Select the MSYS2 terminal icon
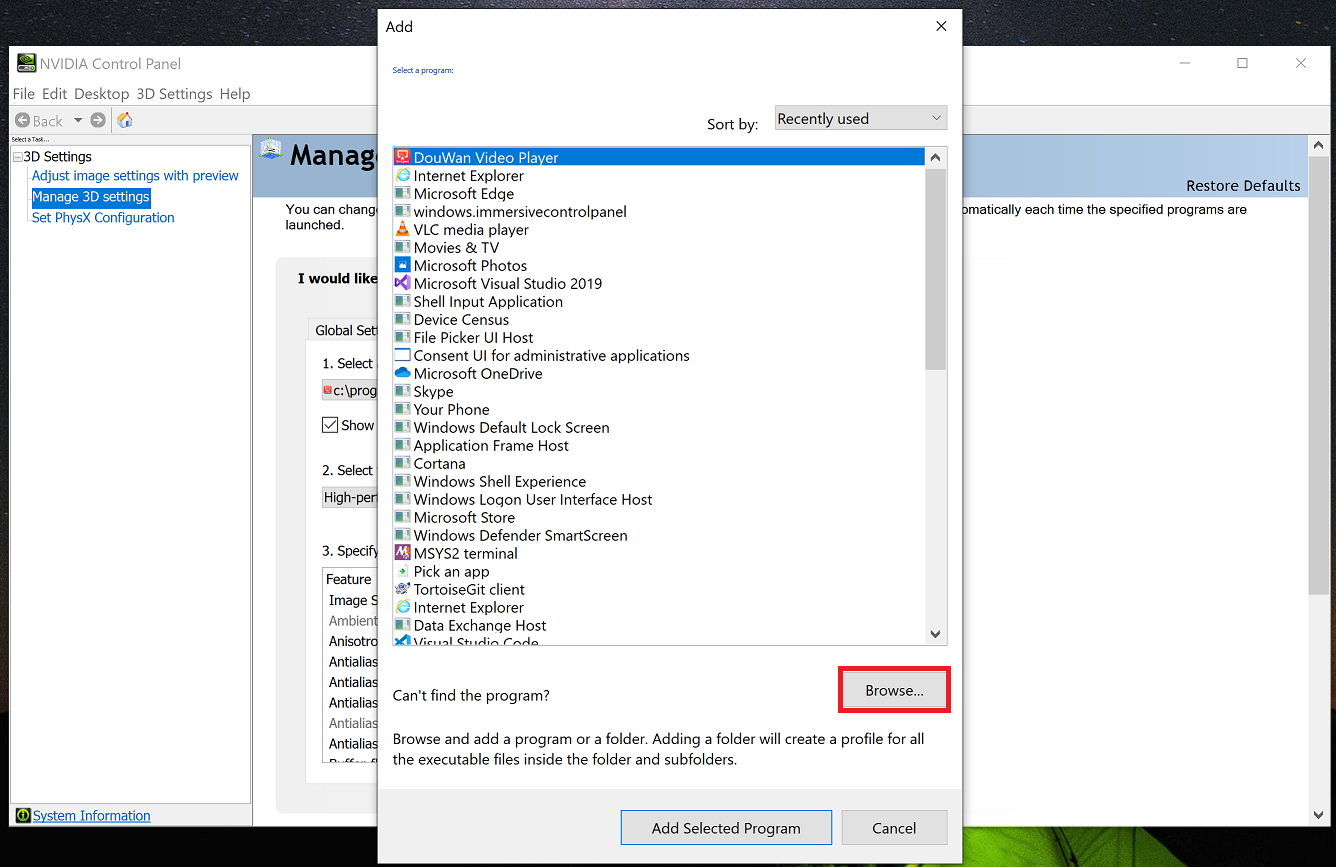 point(403,553)
